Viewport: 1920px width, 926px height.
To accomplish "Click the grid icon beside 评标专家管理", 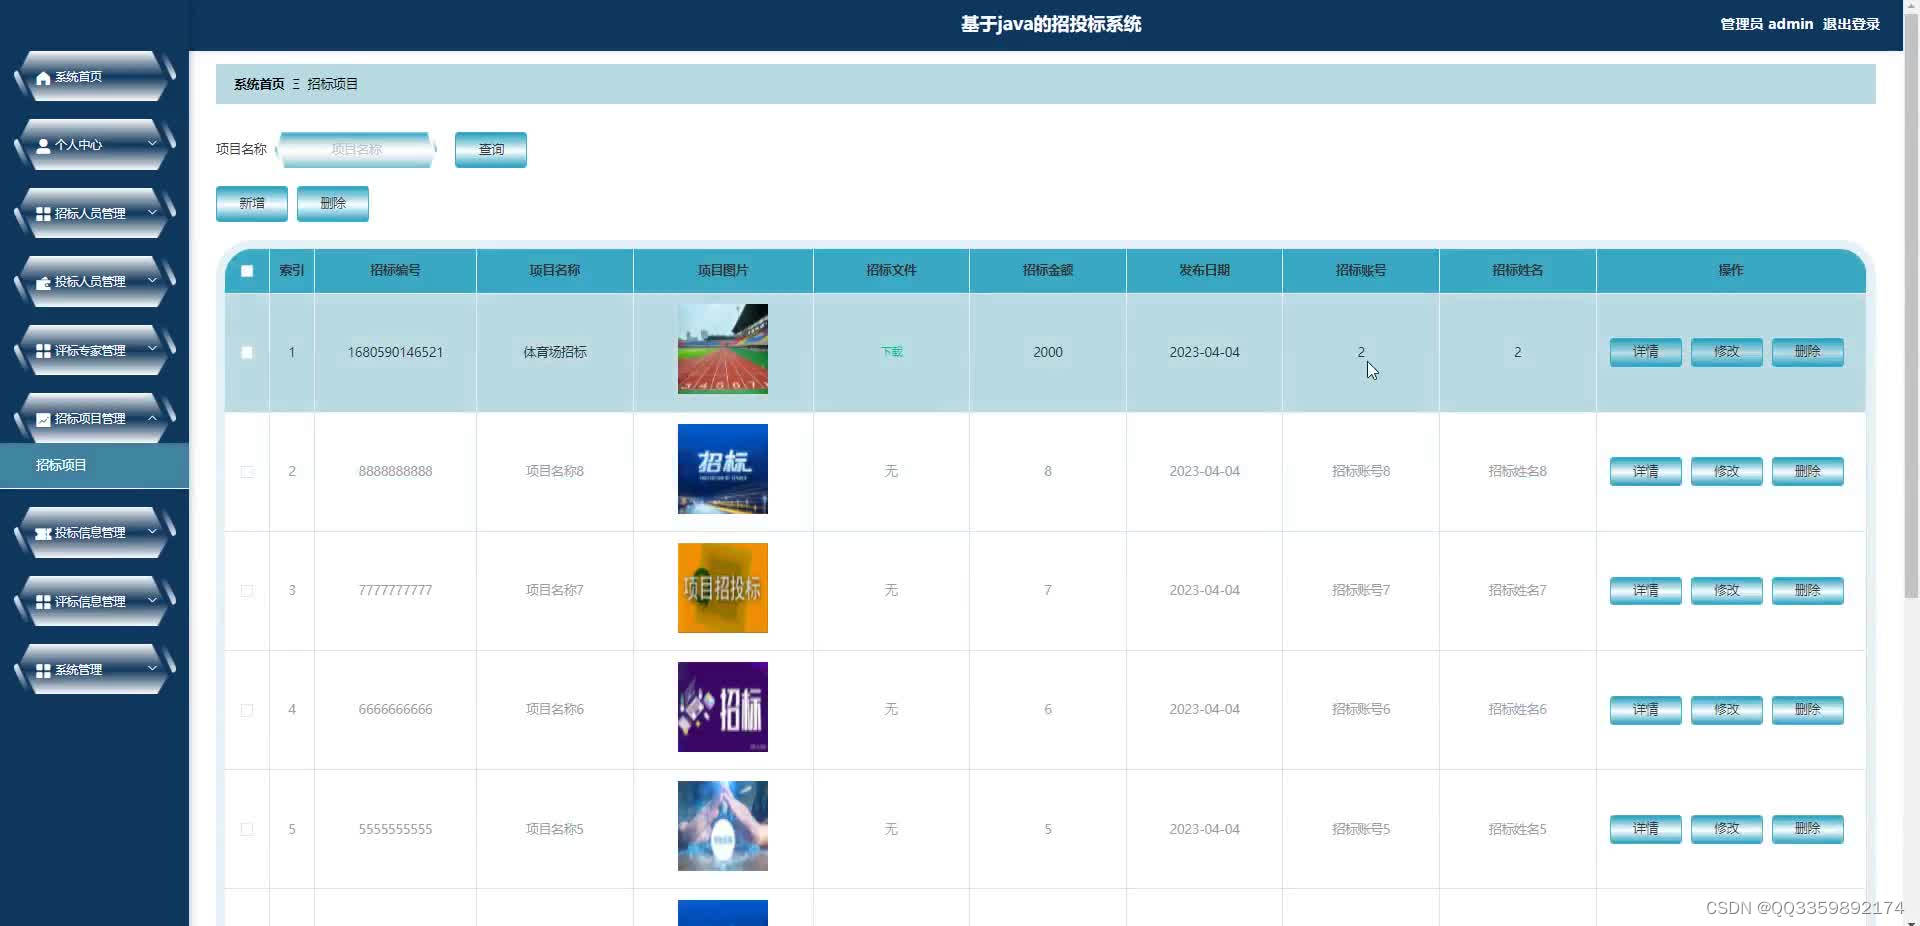I will point(43,351).
